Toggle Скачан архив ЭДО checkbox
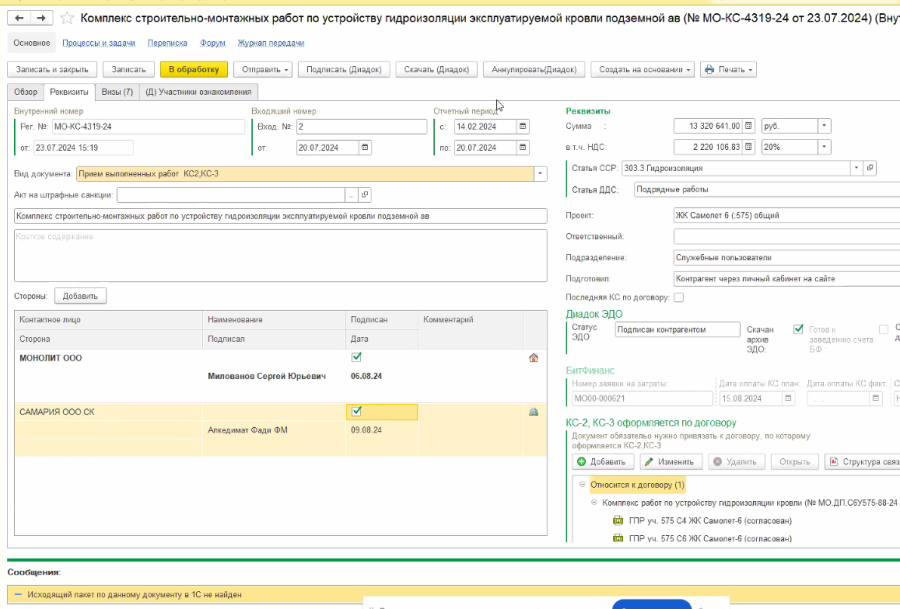 click(x=798, y=329)
